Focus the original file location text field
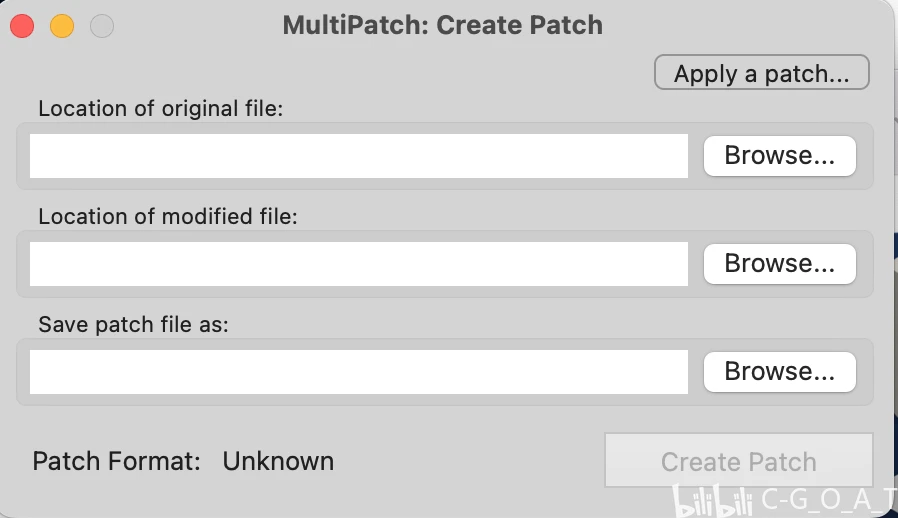Screen dimensions: 898x518 tap(358, 156)
